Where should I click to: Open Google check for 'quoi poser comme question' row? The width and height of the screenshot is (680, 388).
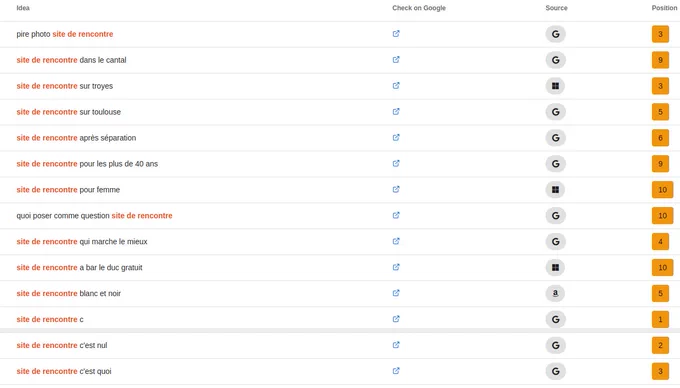(x=396, y=215)
